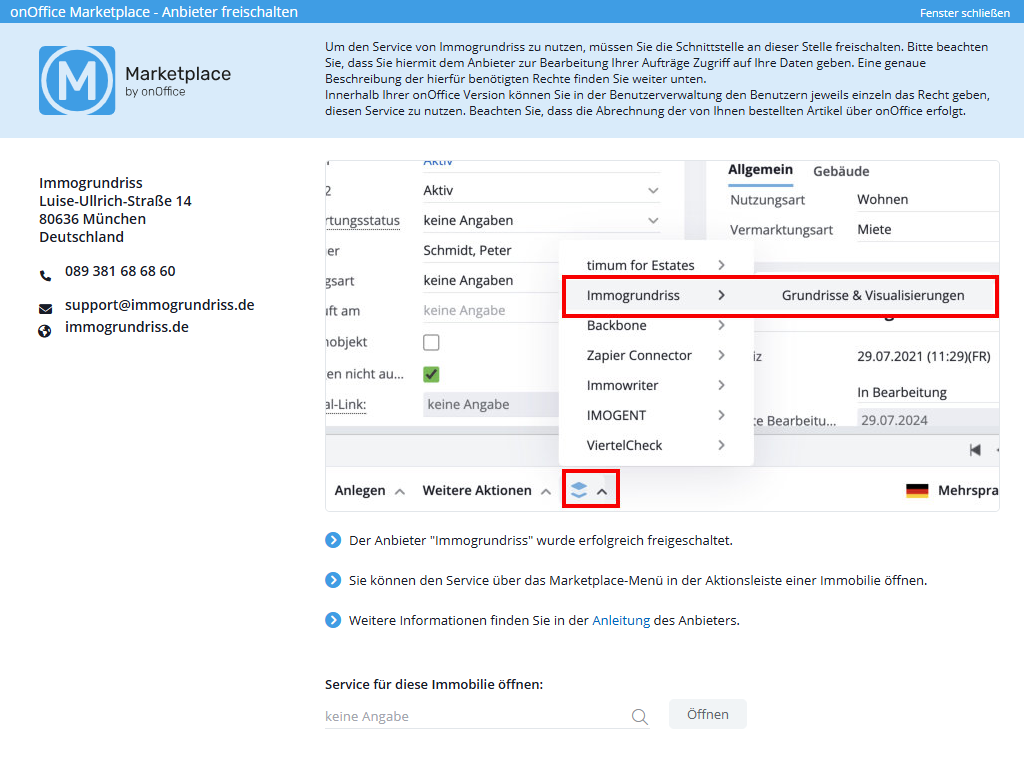The height and width of the screenshot is (767, 1024).
Task: Click the 'Schmidt, Peter' value
Action: (467, 251)
